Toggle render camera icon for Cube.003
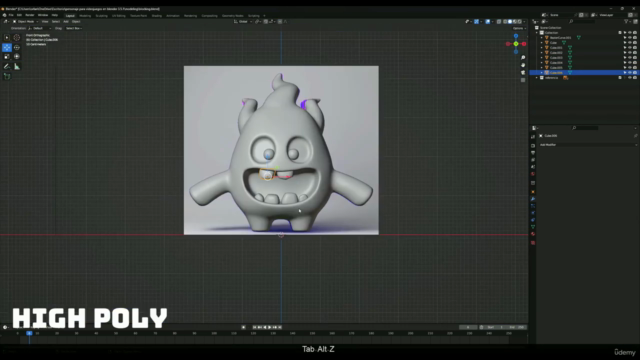This screenshot has width=640, height=360. [x=635, y=58]
